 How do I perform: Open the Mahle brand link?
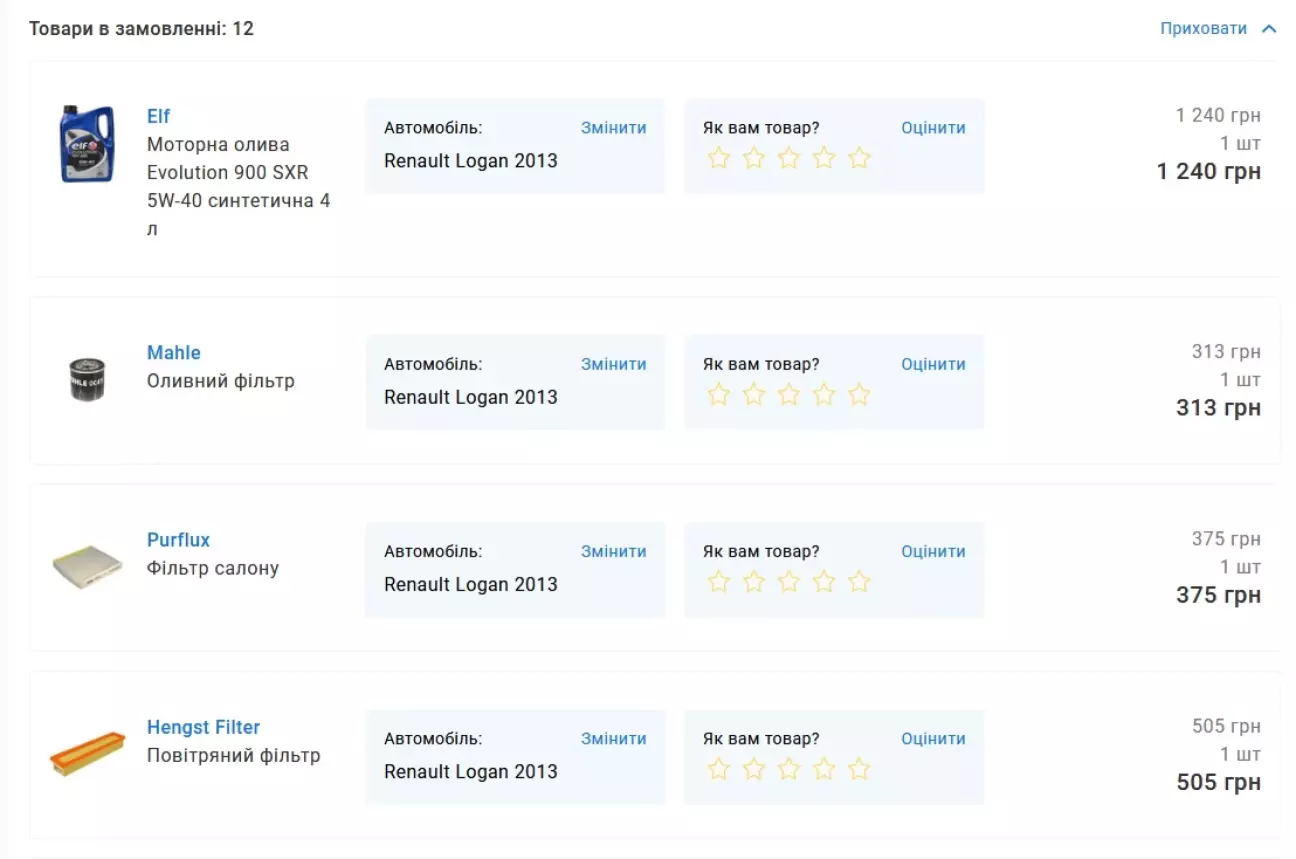click(x=173, y=353)
